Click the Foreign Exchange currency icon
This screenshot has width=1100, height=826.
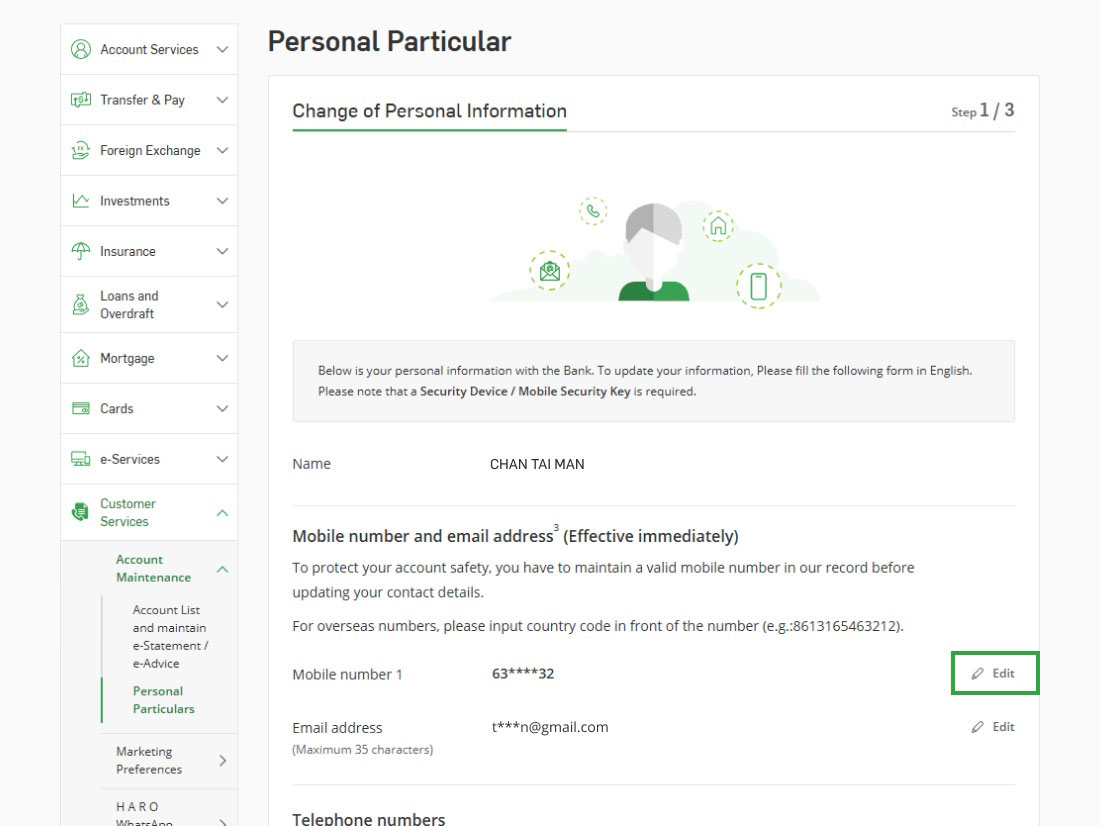point(81,151)
